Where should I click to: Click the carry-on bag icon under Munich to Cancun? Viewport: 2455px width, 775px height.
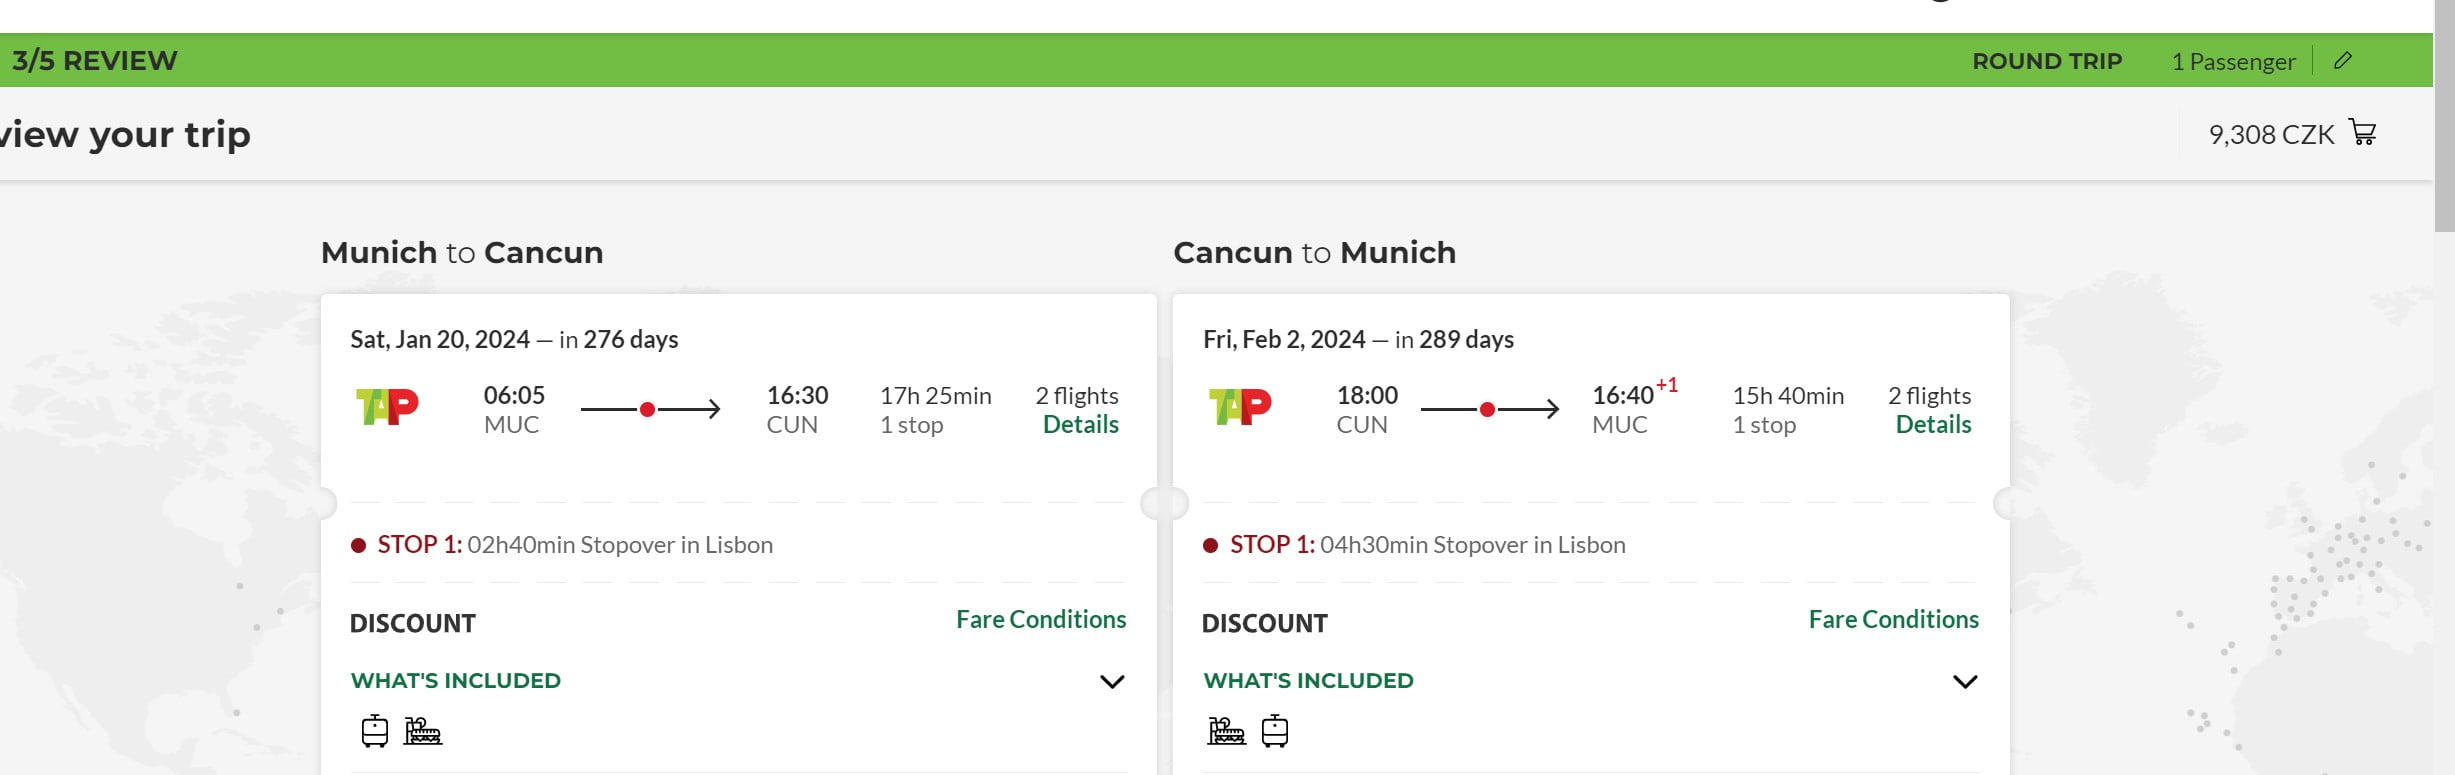(x=375, y=731)
